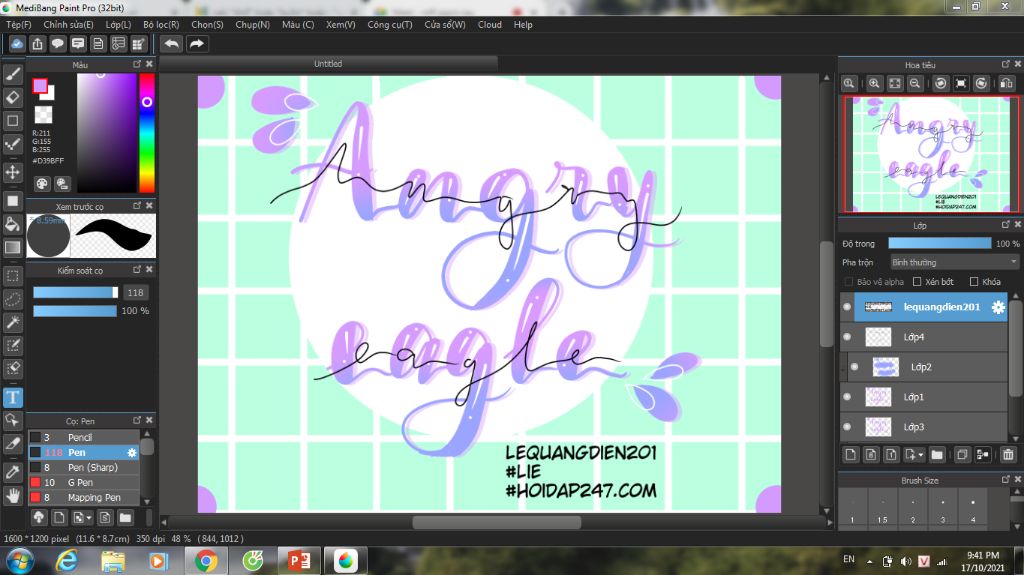Select the Eraser tool
Viewport: 1024px width, 575px height.
[x=12, y=97]
